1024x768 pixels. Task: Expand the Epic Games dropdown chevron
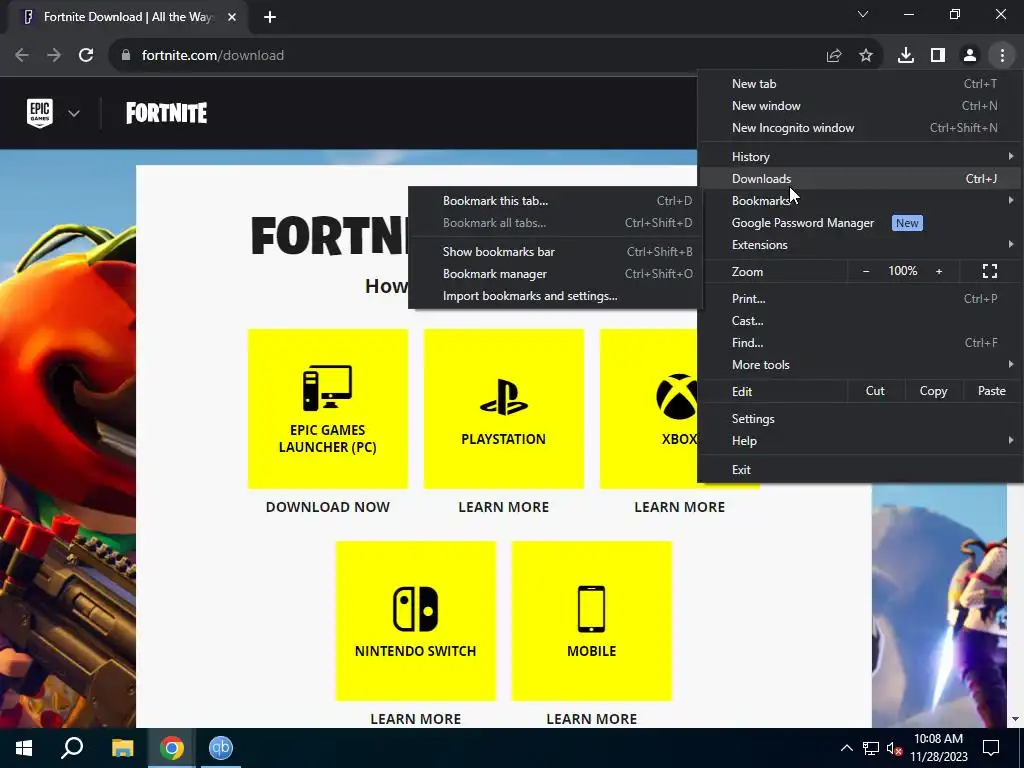[74, 114]
